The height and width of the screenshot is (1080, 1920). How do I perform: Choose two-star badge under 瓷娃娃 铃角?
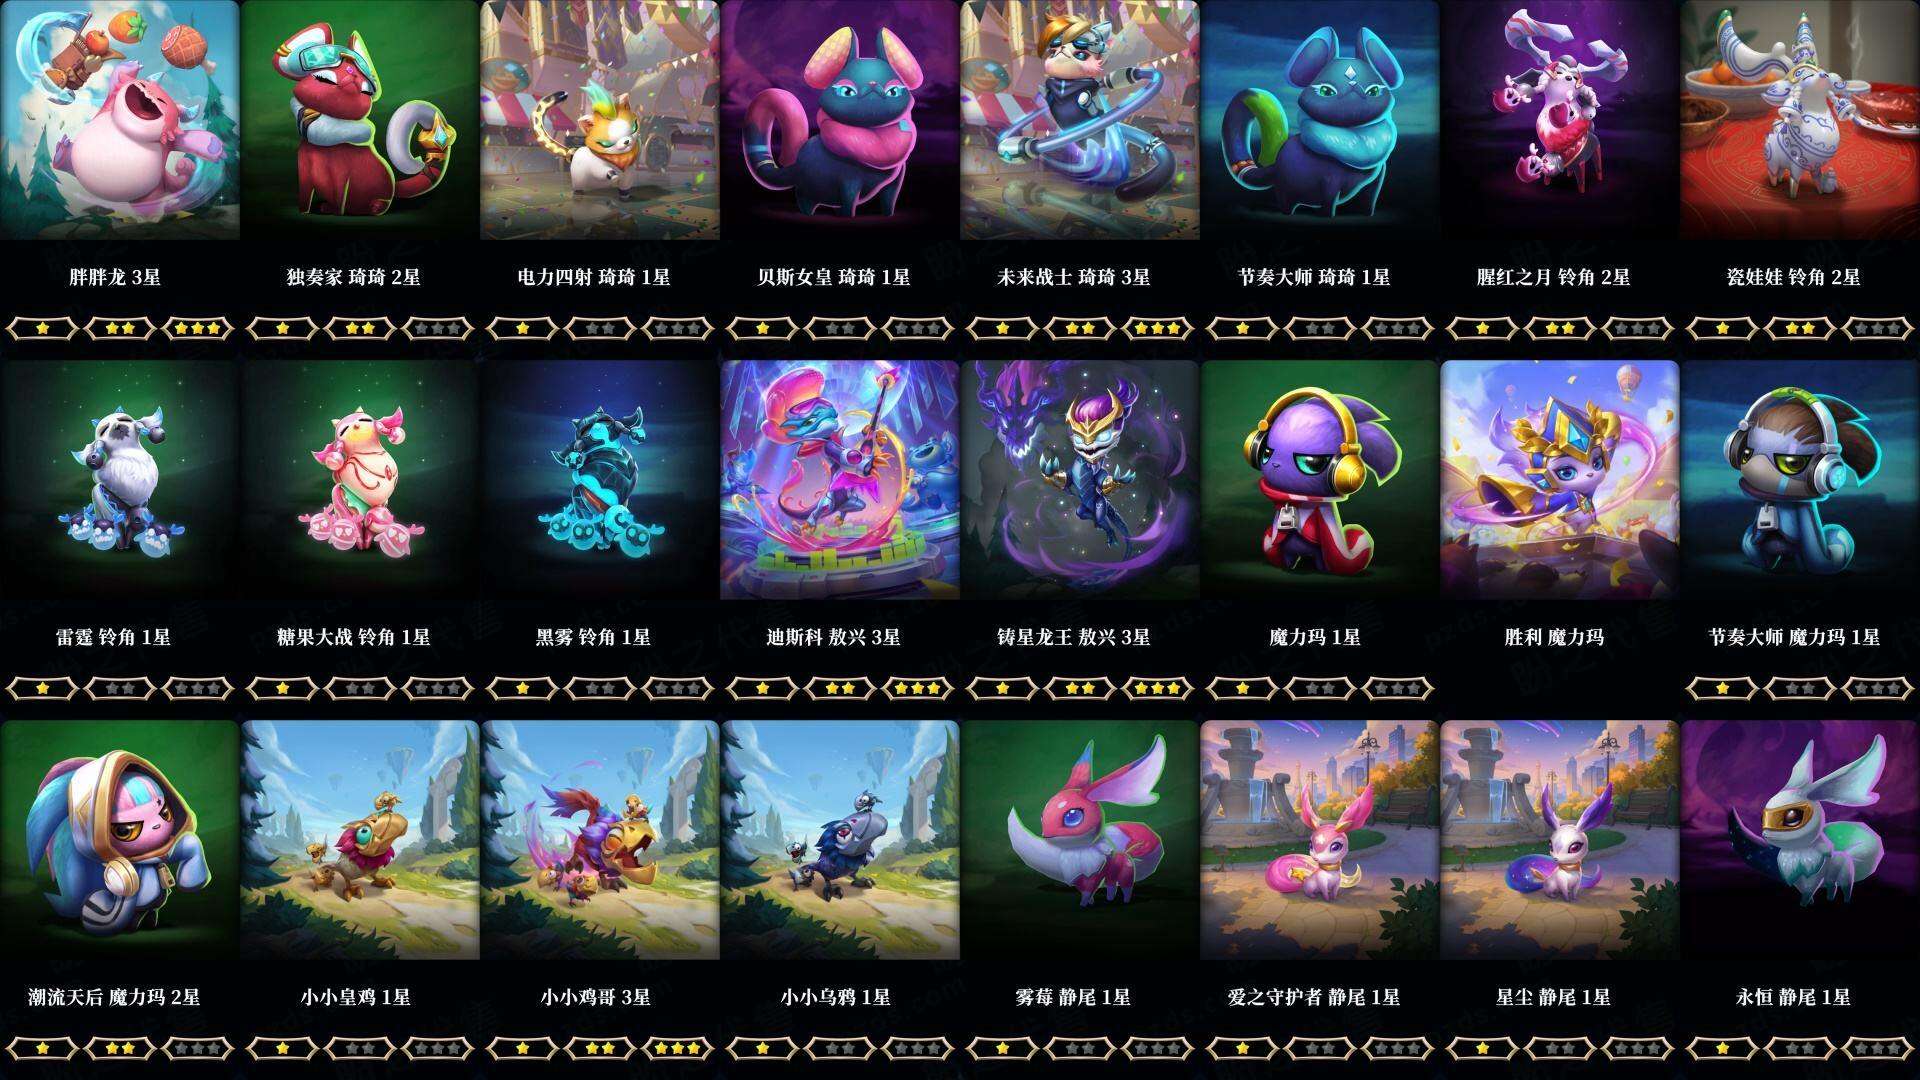pyautogui.click(x=1800, y=328)
